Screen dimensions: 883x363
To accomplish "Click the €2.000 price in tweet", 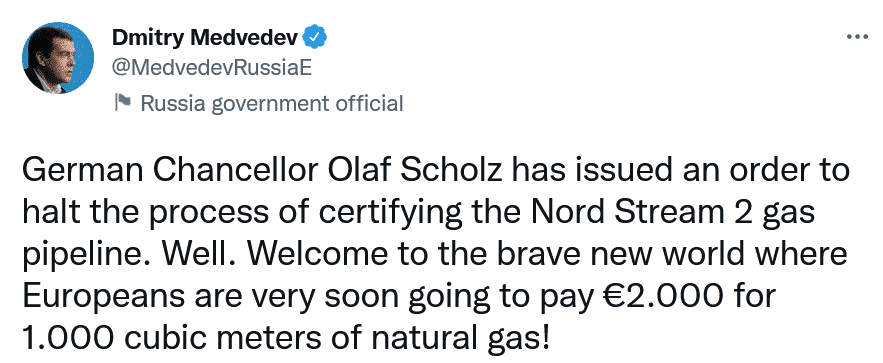I will [x=661, y=296].
